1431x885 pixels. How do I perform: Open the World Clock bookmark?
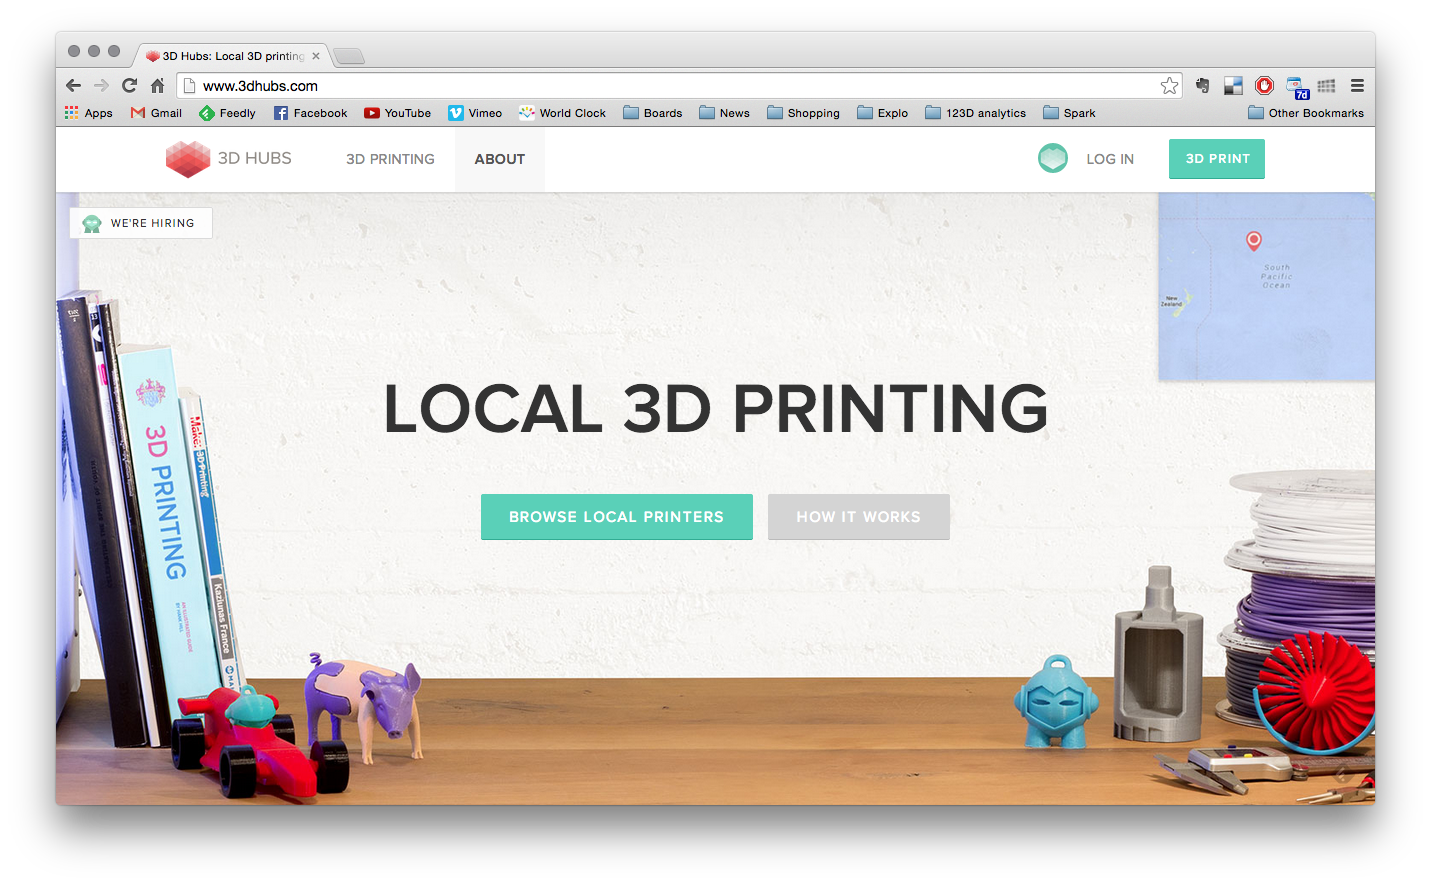[x=562, y=113]
